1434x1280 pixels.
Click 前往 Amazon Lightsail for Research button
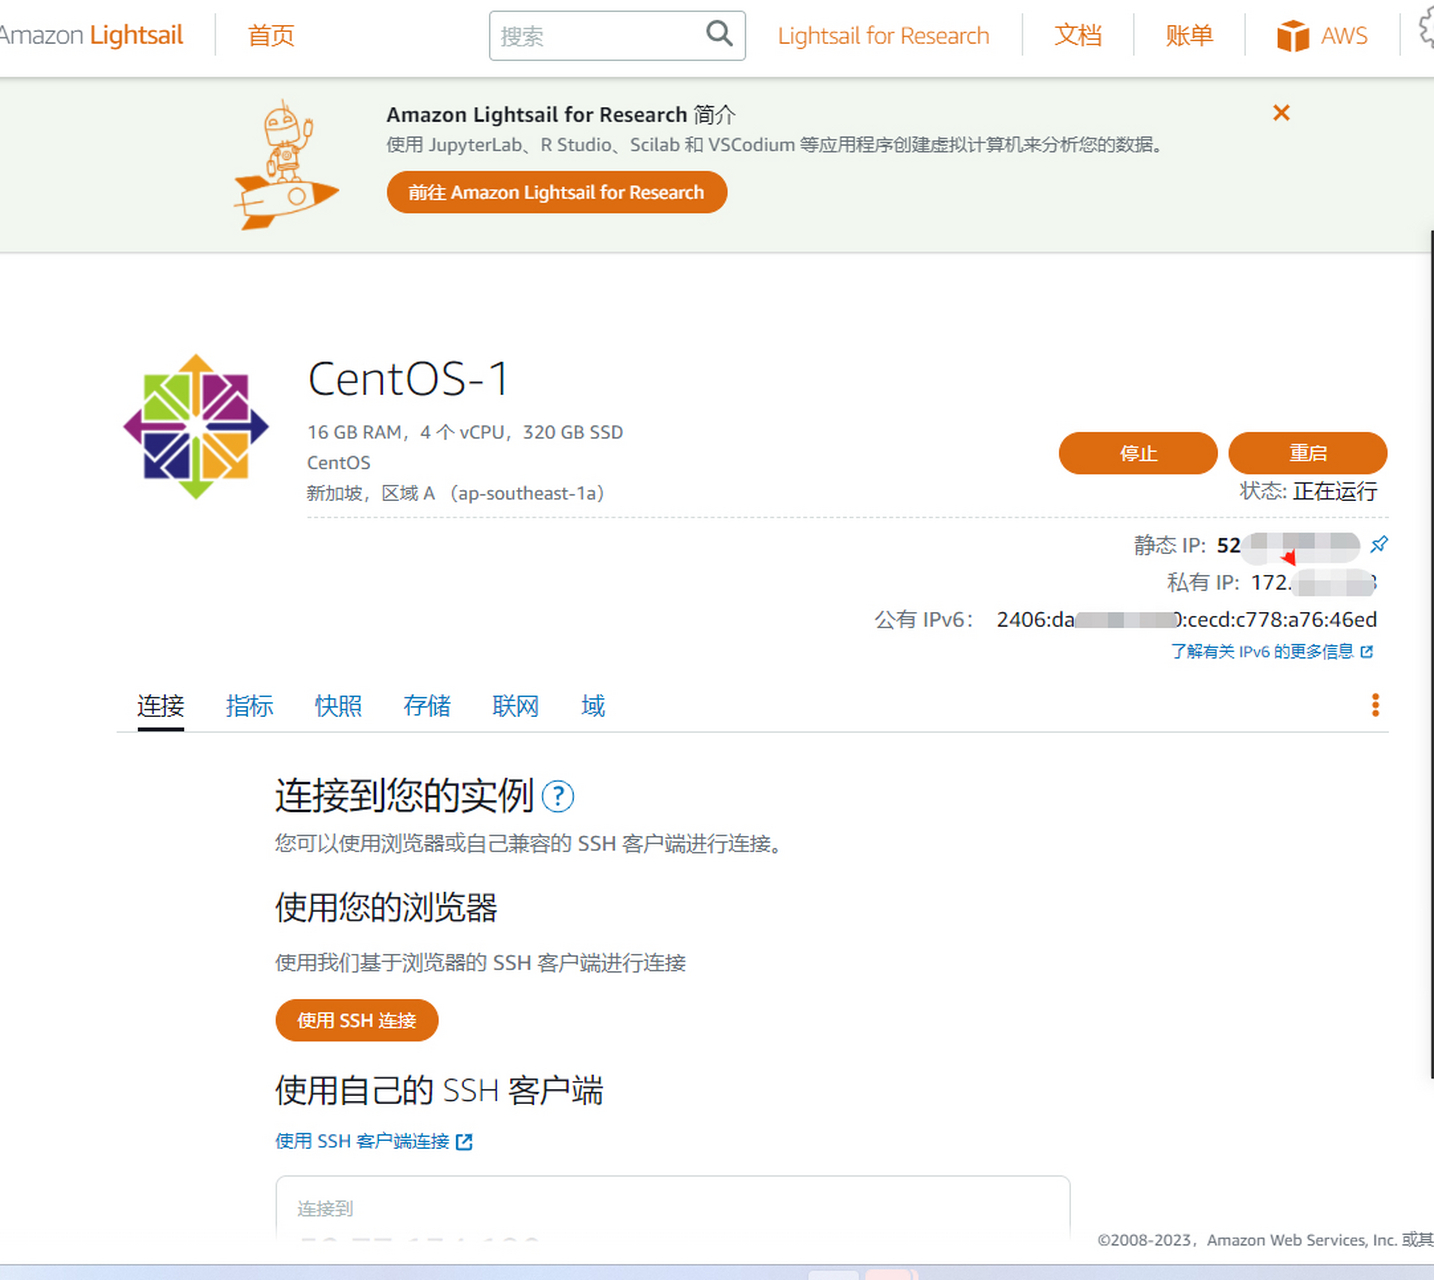557,192
